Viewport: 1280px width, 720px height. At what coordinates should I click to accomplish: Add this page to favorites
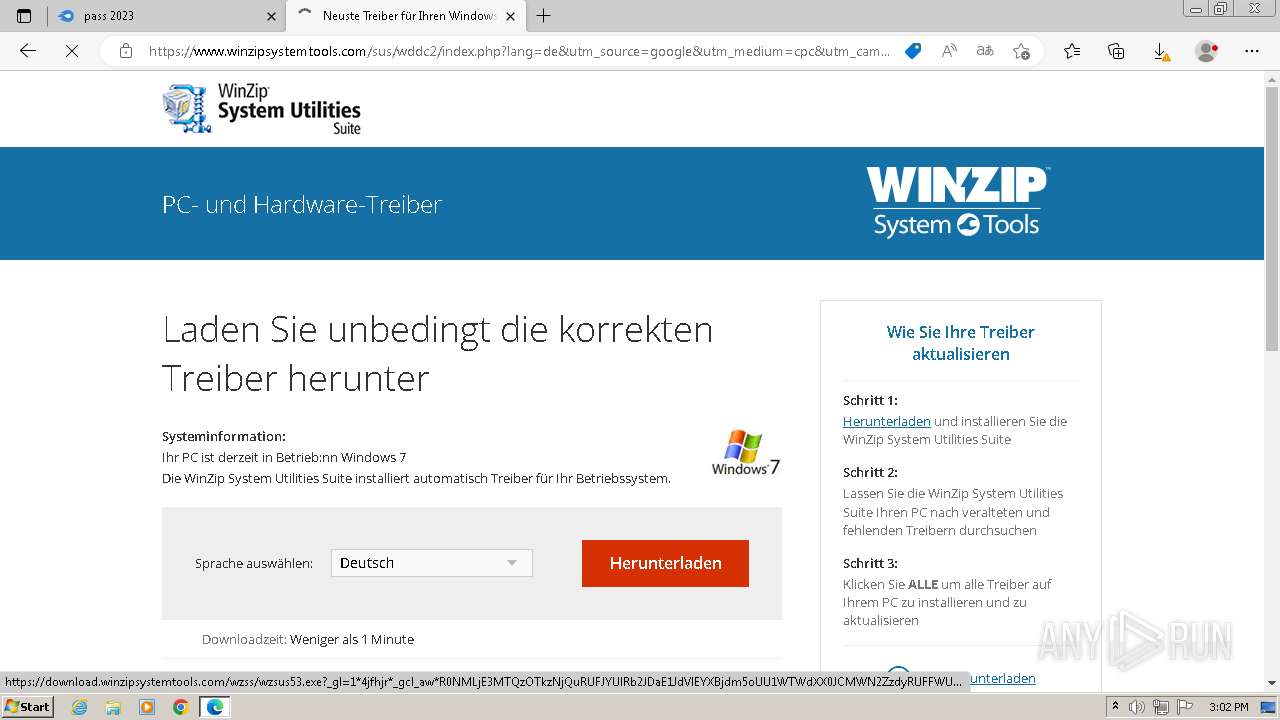coord(1021,51)
